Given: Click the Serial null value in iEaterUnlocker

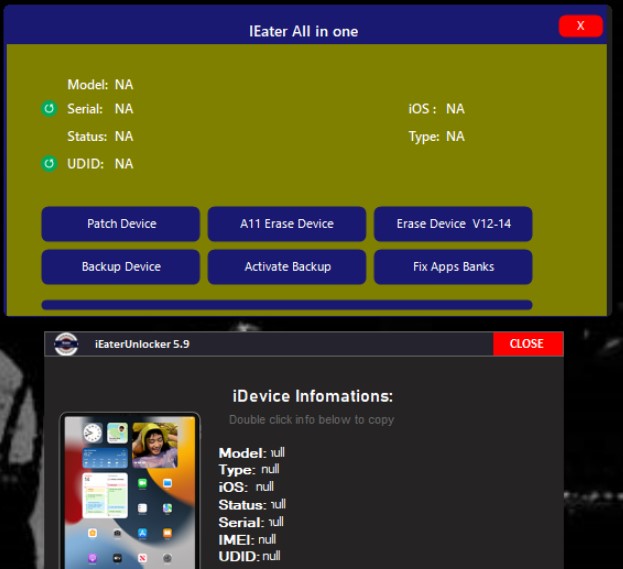Looking at the screenshot, I should 276,522.
